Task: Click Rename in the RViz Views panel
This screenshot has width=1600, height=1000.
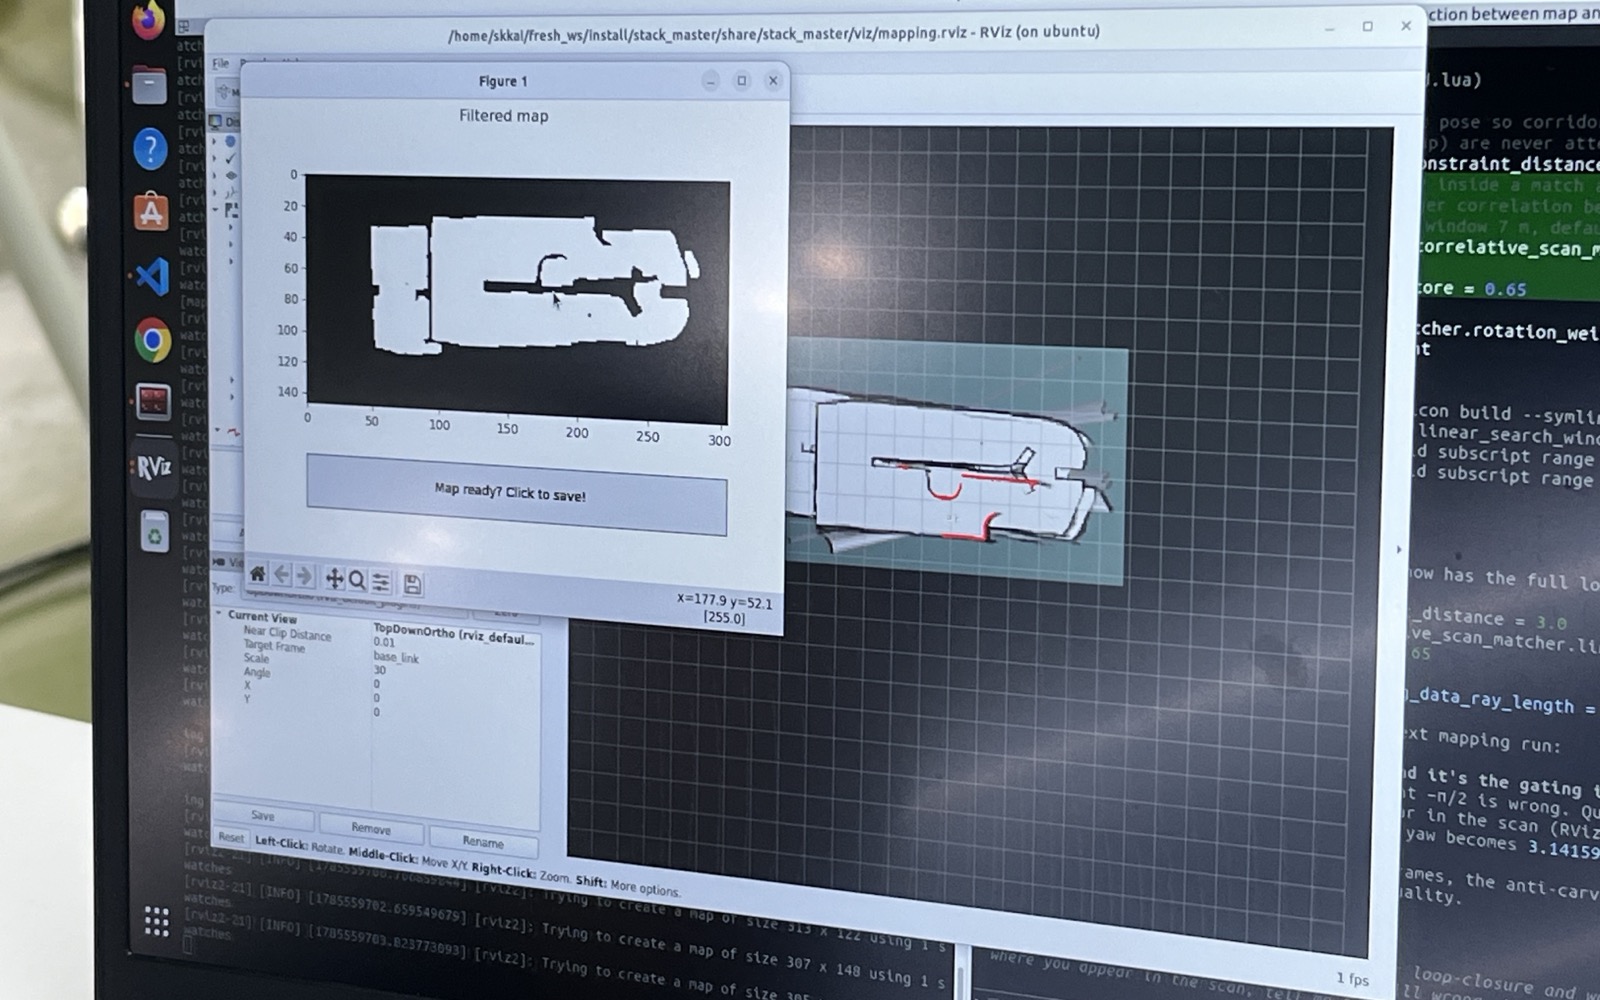Action: (x=482, y=842)
